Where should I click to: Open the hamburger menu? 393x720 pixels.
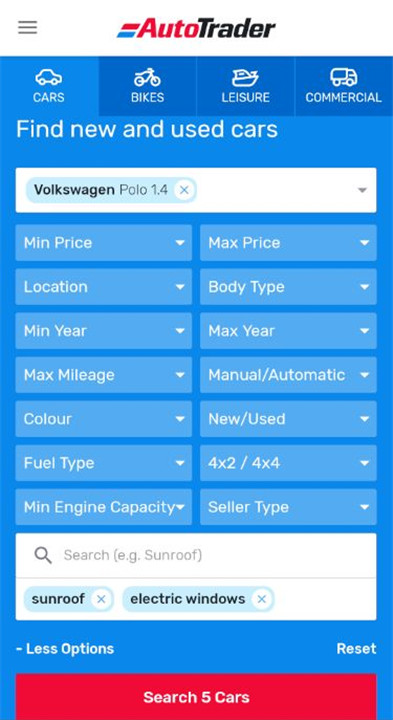pyautogui.click(x=28, y=28)
